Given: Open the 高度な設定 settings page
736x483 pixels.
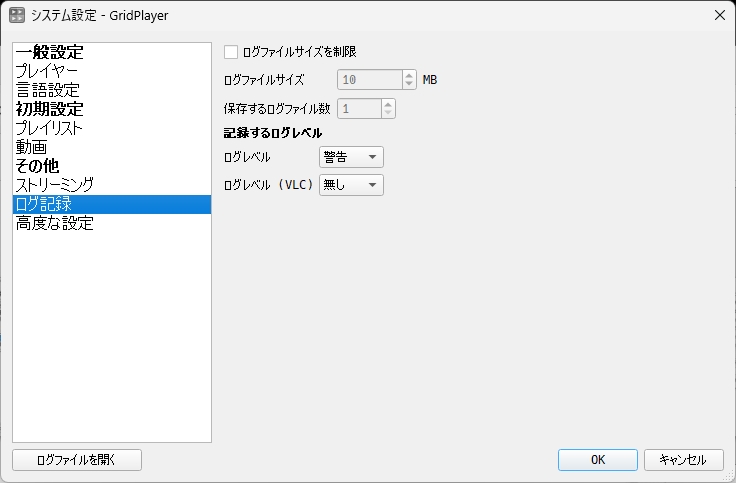Looking at the screenshot, I should click(55, 224).
